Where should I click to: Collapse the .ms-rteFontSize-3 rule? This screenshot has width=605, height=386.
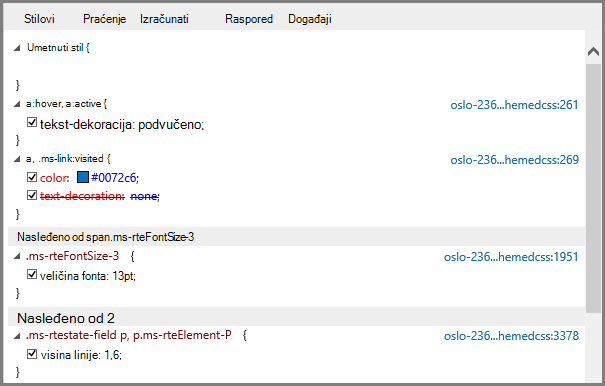pyautogui.click(x=17, y=256)
